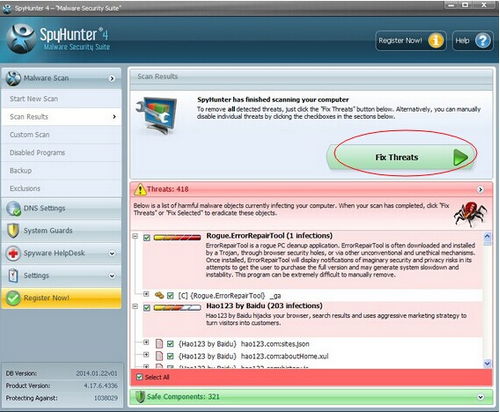Expand the Safe Components panel arrow
The height and width of the screenshot is (412, 500).
click(480, 397)
